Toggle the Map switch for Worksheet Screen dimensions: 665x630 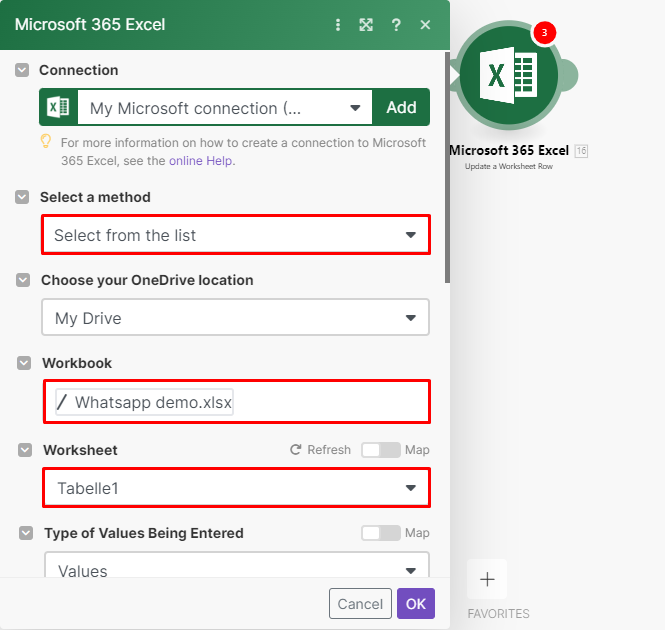[x=380, y=450]
